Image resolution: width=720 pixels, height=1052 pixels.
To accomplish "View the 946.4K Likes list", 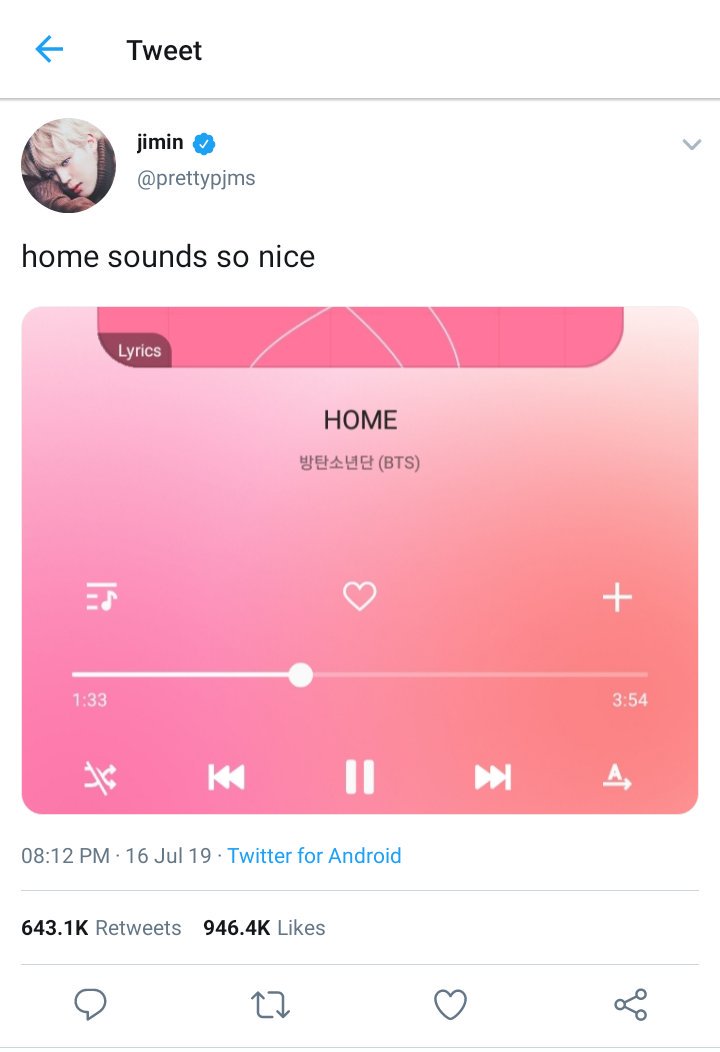I will point(264,928).
